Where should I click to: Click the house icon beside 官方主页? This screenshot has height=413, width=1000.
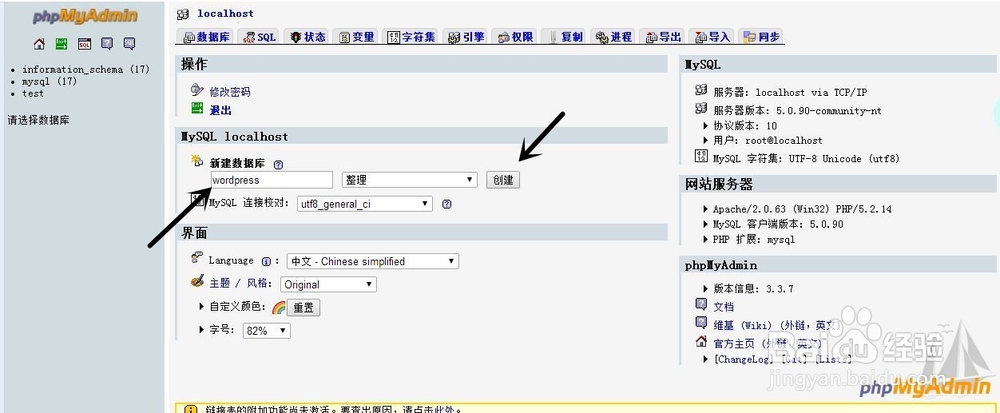click(x=701, y=342)
